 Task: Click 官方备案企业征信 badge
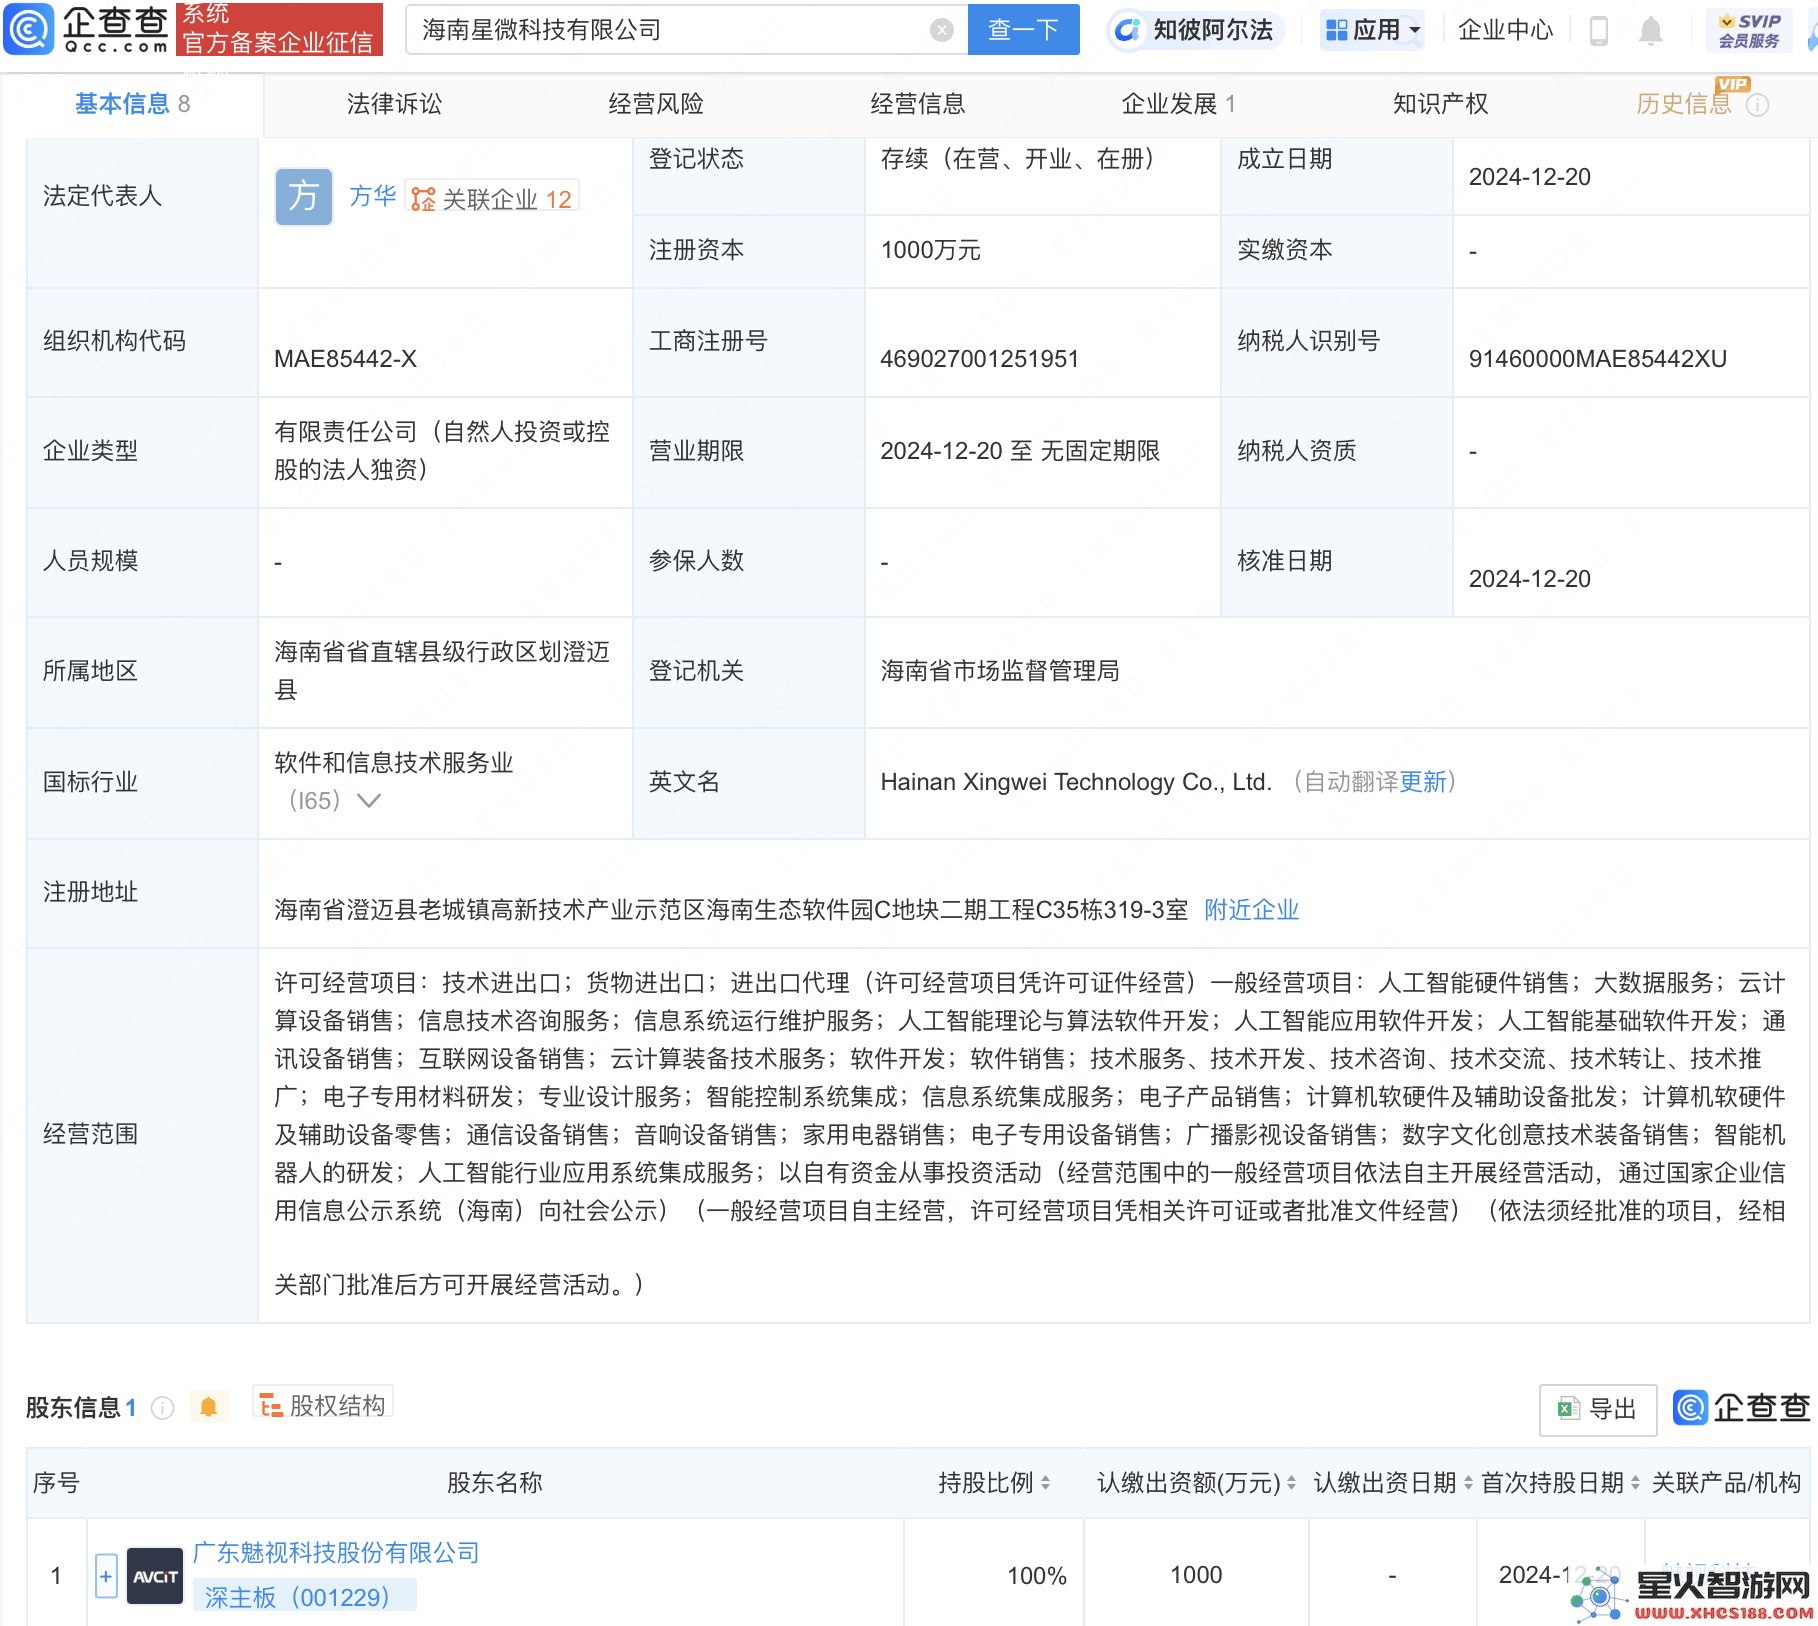279,29
